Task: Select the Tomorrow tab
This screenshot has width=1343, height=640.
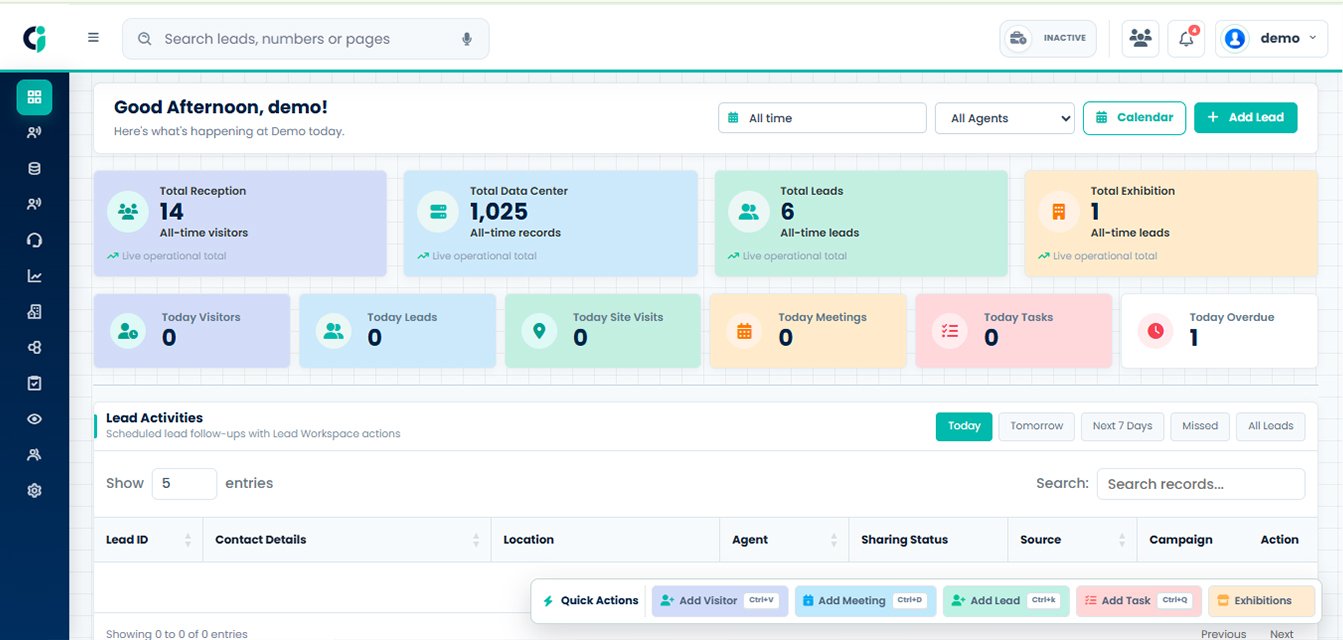Action: 1036,426
